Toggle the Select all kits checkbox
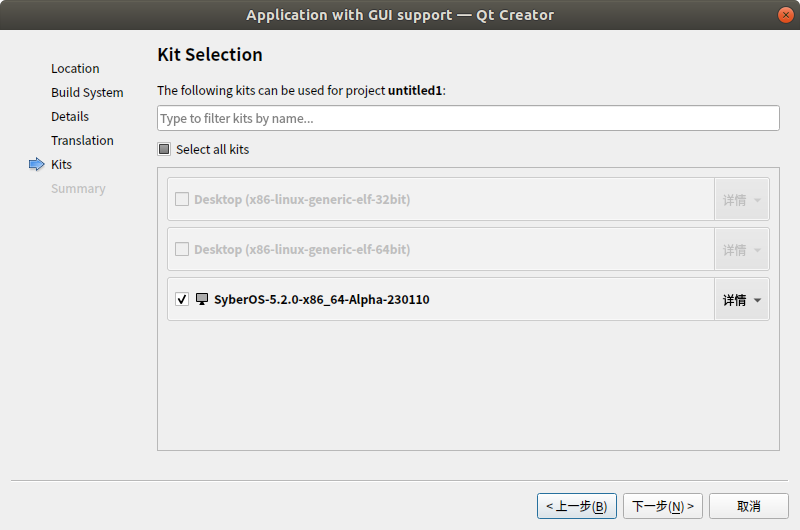This screenshot has width=800, height=530. click(164, 150)
